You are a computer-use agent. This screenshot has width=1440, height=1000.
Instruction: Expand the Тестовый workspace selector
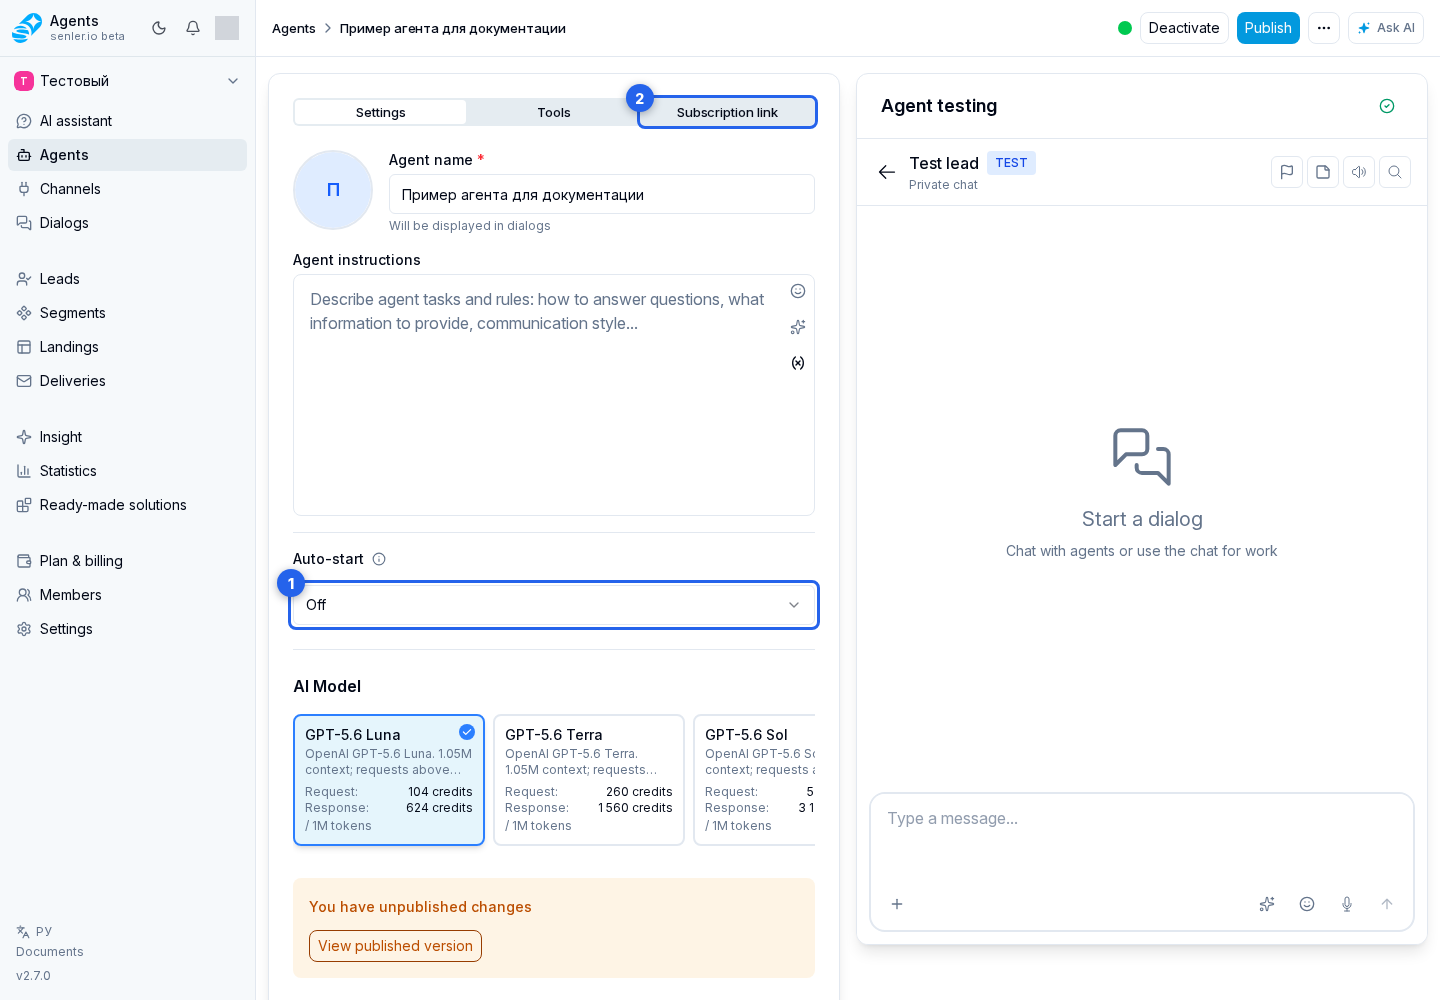tap(127, 81)
